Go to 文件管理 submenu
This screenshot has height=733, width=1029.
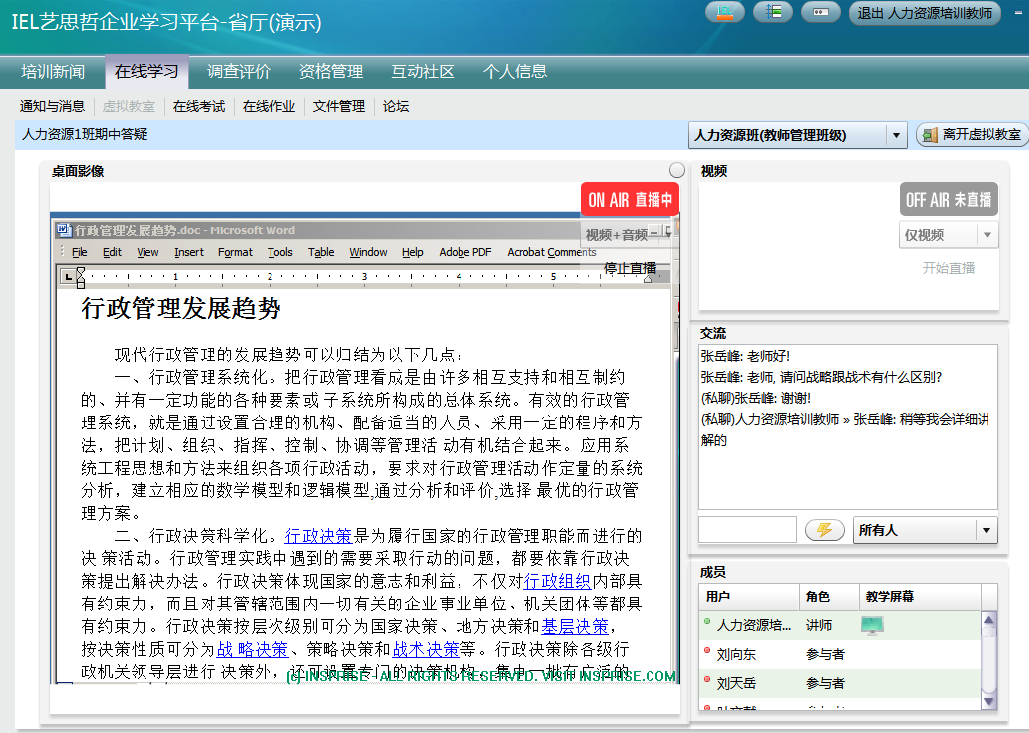coord(339,106)
